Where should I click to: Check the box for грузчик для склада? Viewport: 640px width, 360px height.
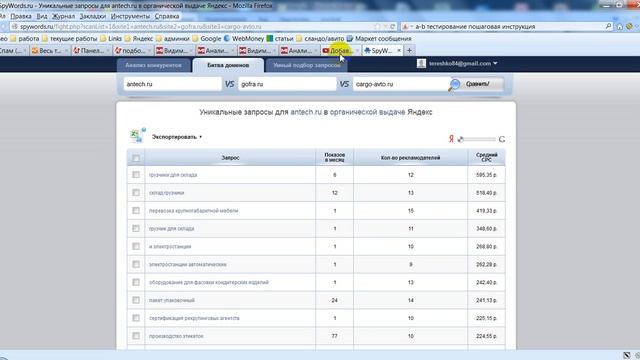pos(136,229)
